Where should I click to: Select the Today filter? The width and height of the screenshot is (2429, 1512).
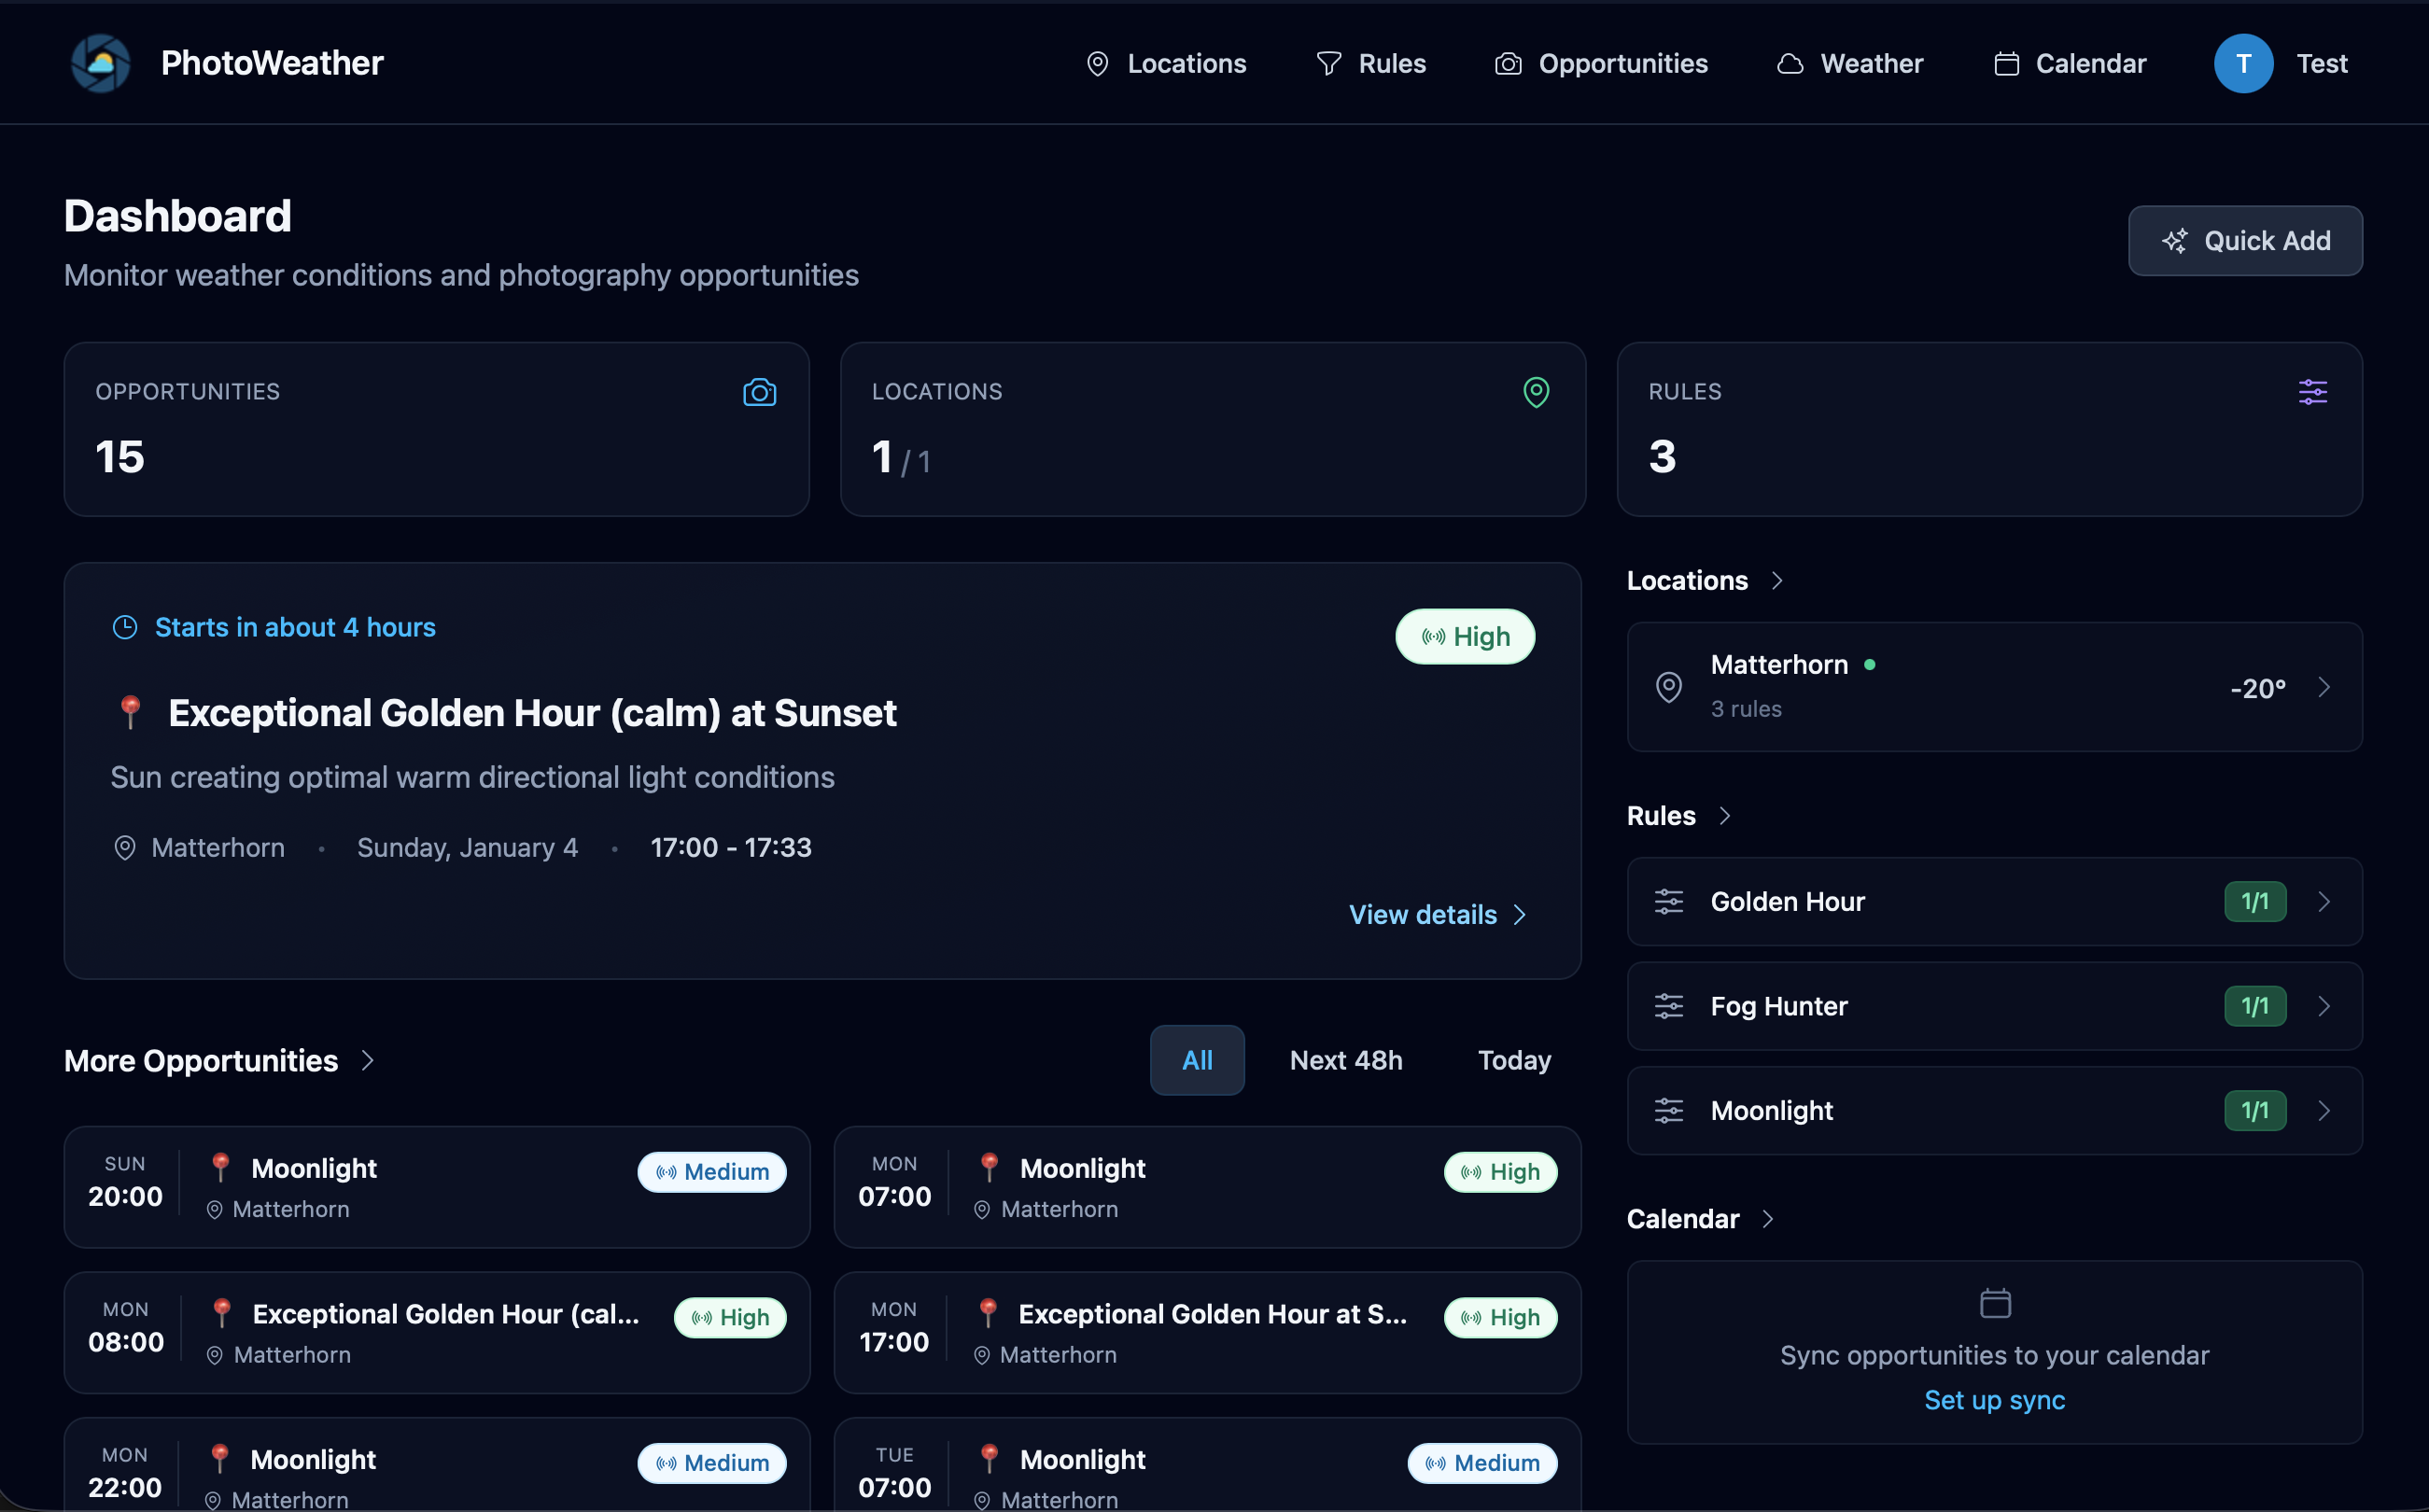tap(1513, 1060)
